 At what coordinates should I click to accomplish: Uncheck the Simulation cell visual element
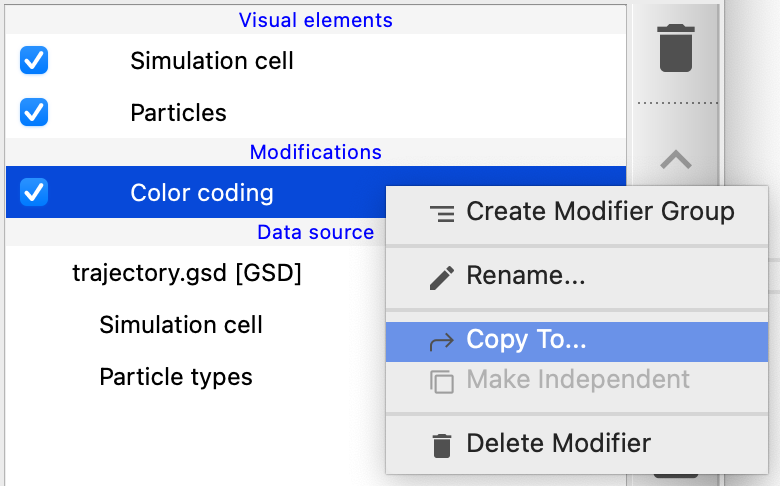pos(34,61)
